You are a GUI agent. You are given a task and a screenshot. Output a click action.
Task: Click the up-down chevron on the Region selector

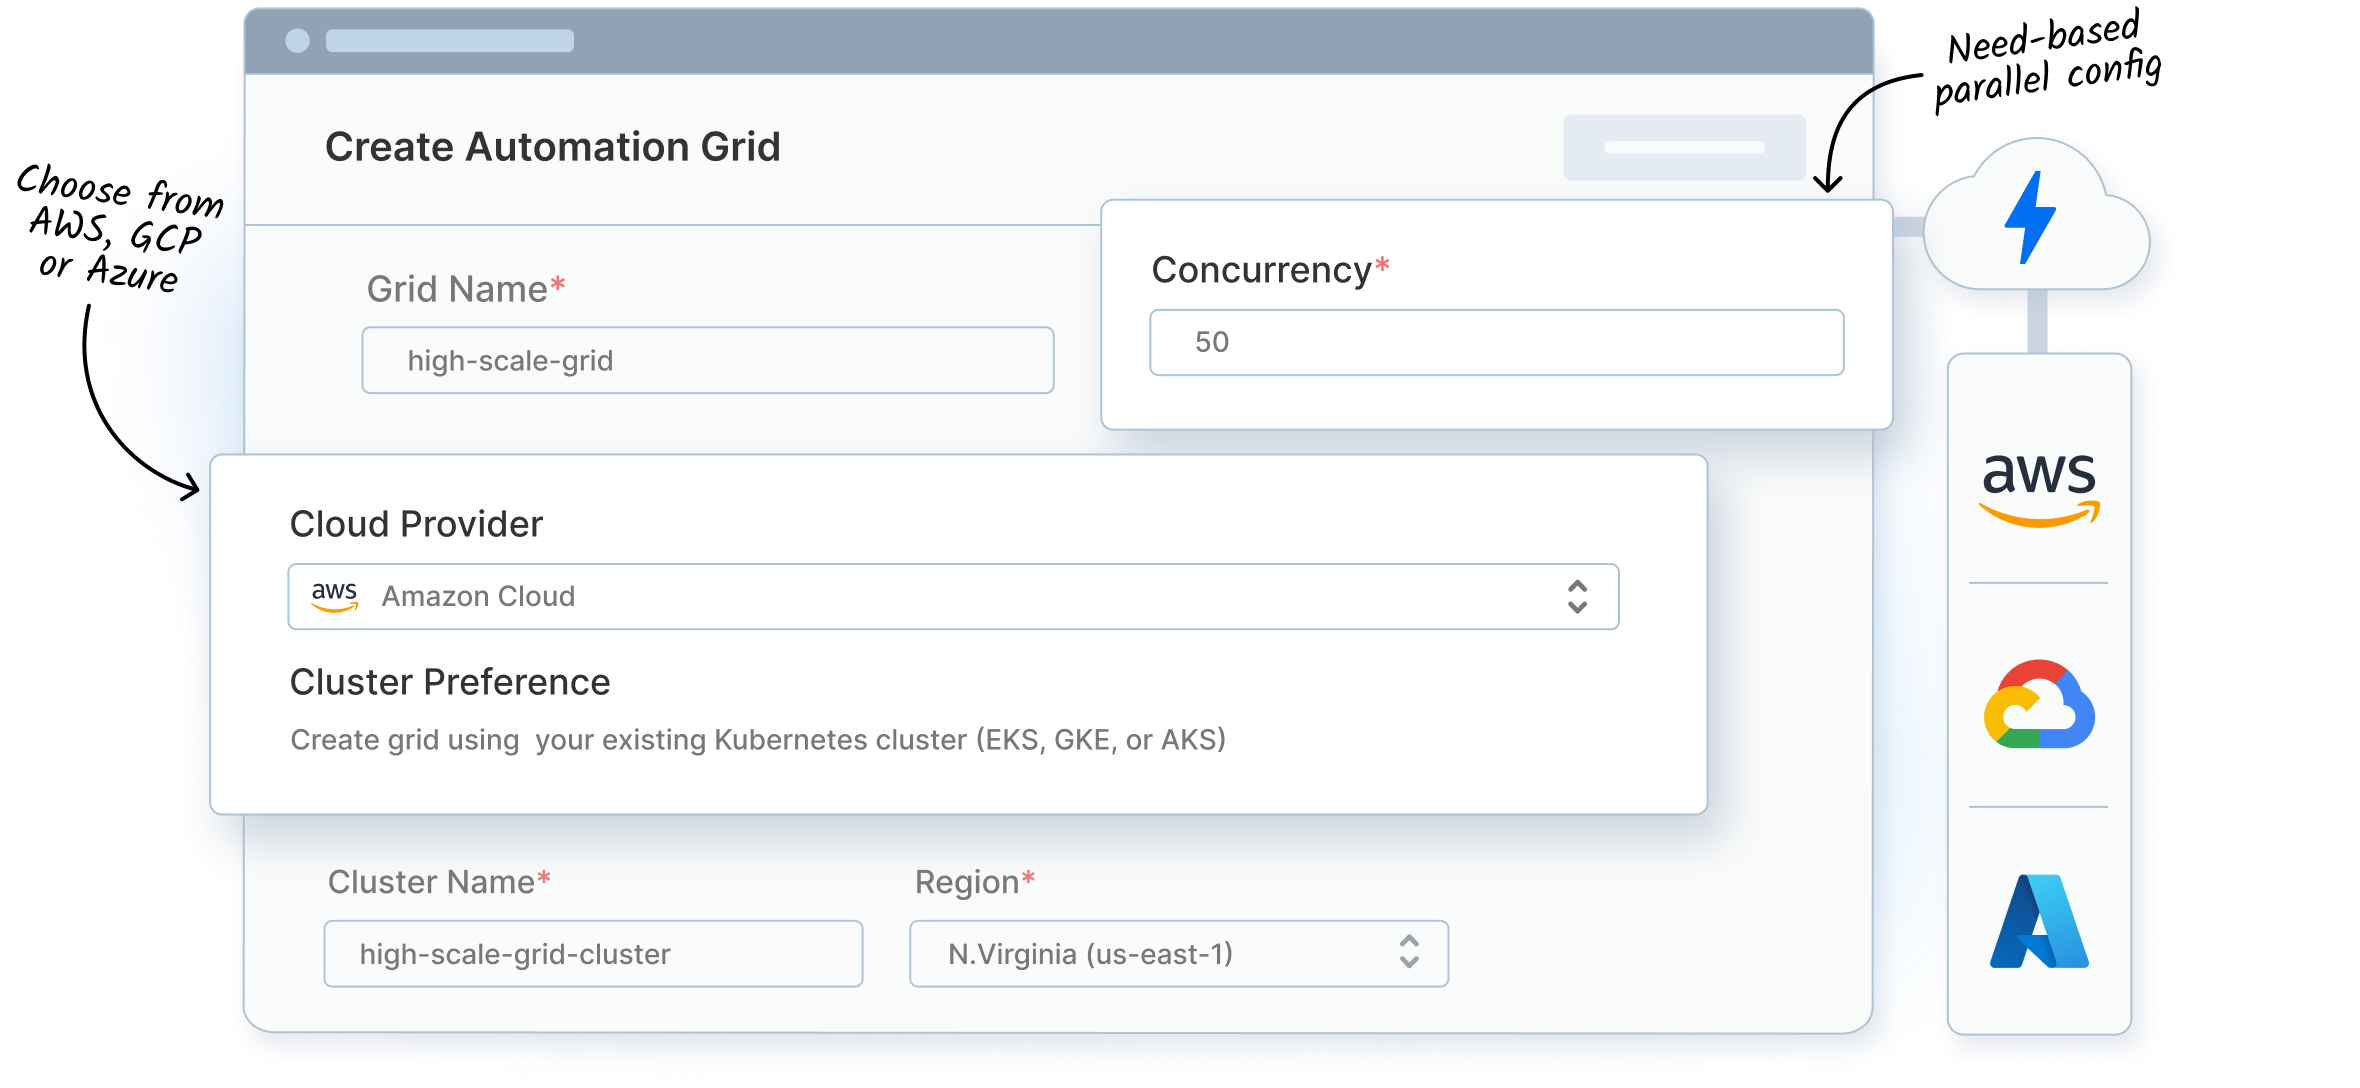click(x=1409, y=953)
